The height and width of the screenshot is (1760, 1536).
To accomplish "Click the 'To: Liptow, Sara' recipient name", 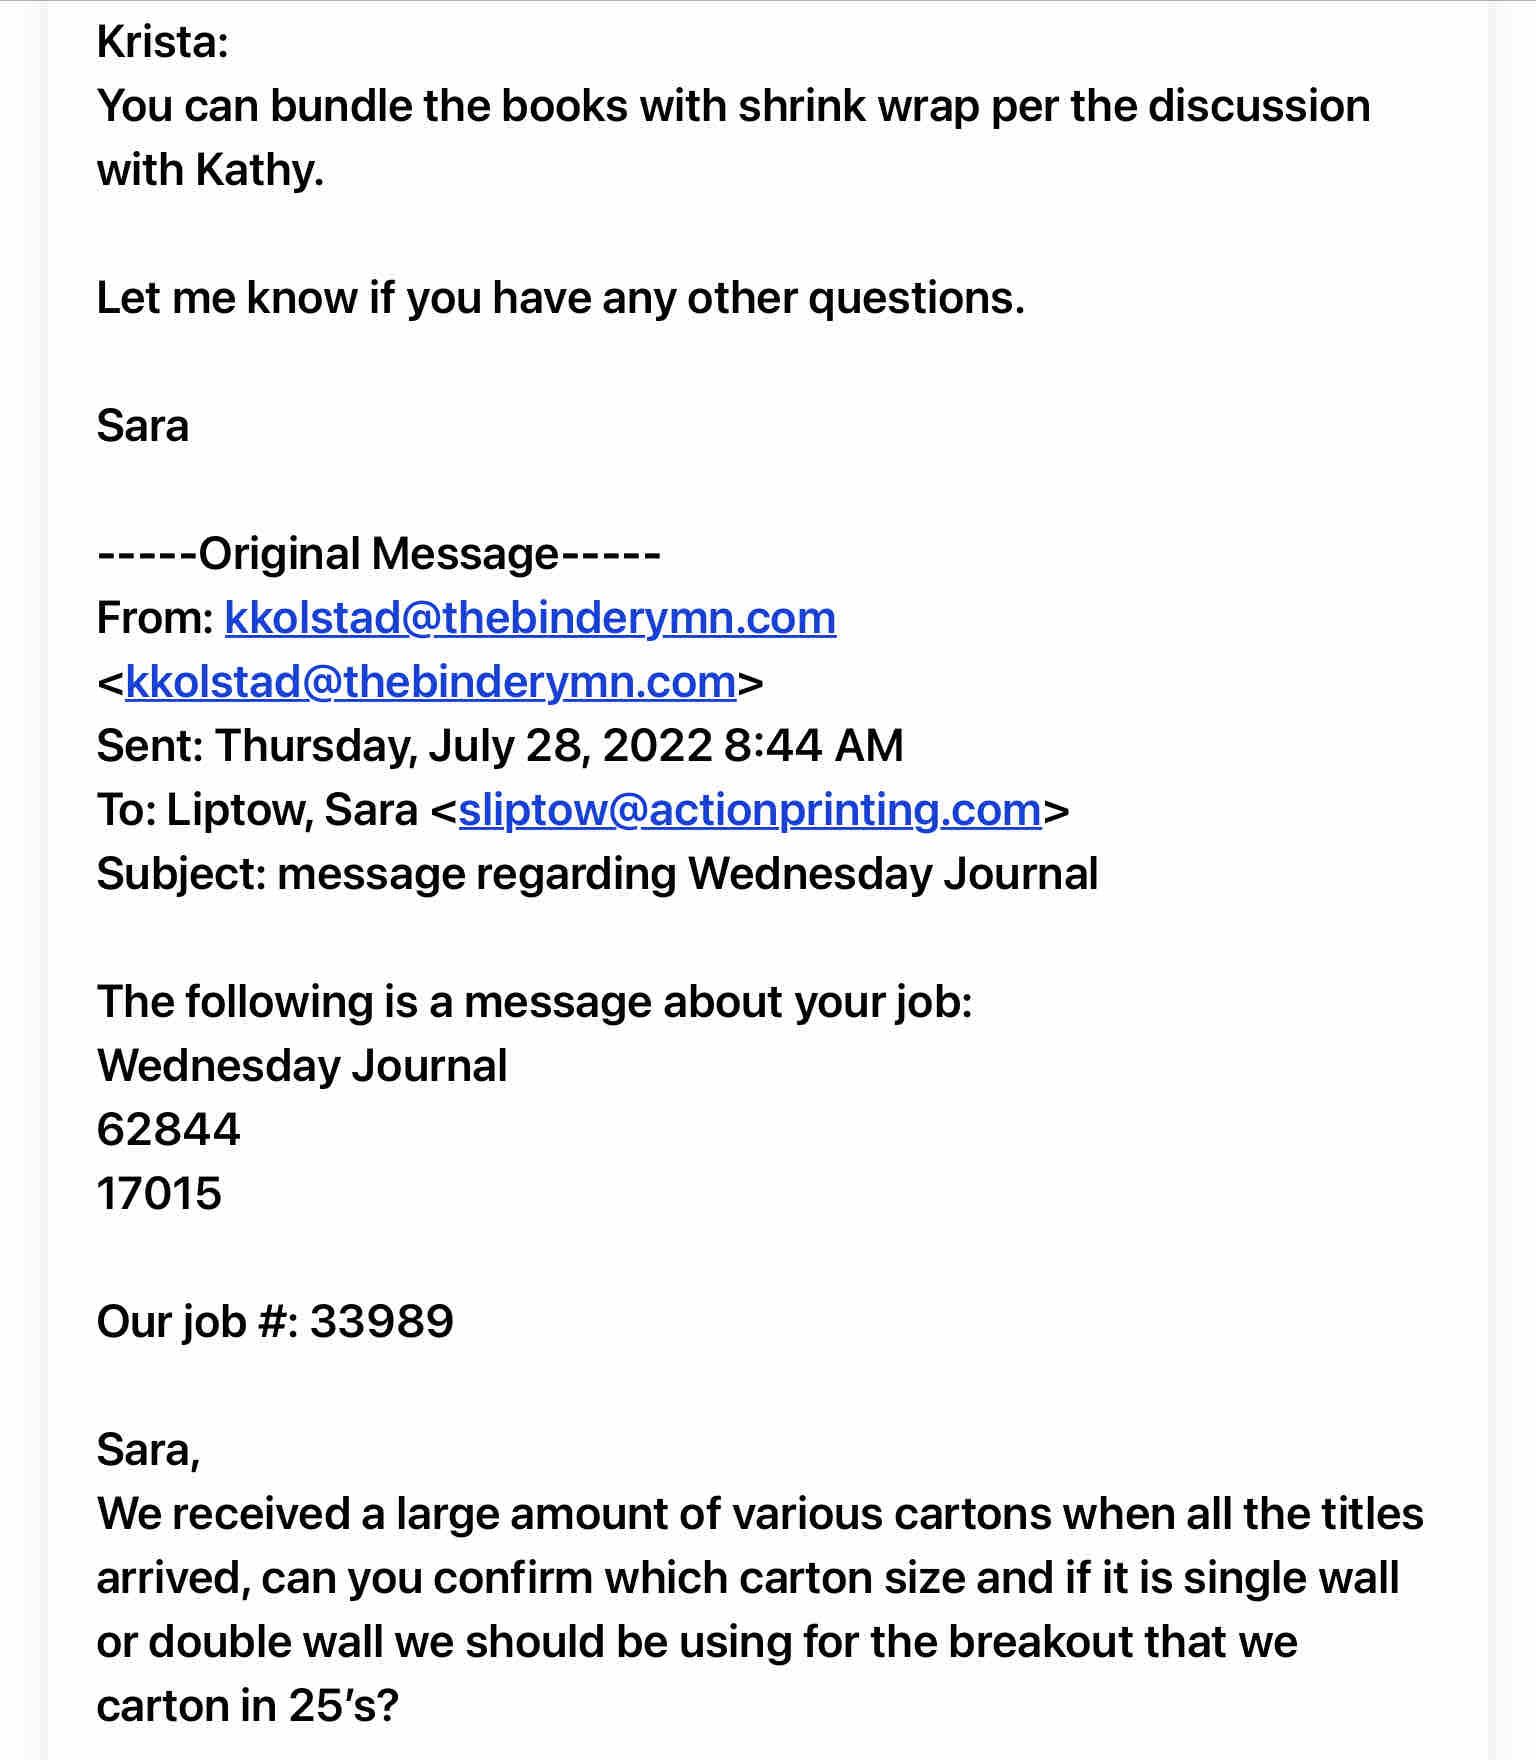I will (x=291, y=810).
